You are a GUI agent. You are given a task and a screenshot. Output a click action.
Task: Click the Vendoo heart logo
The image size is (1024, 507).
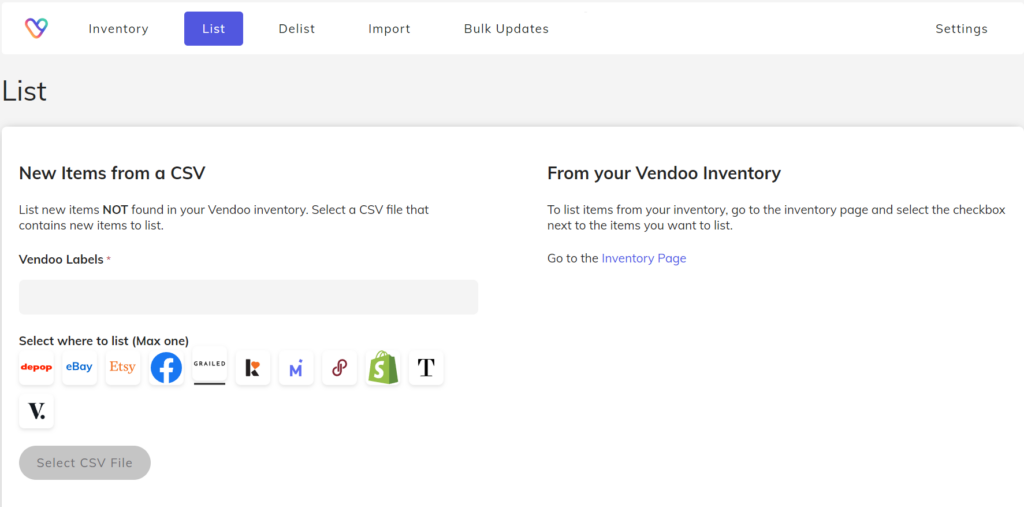tap(37, 28)
